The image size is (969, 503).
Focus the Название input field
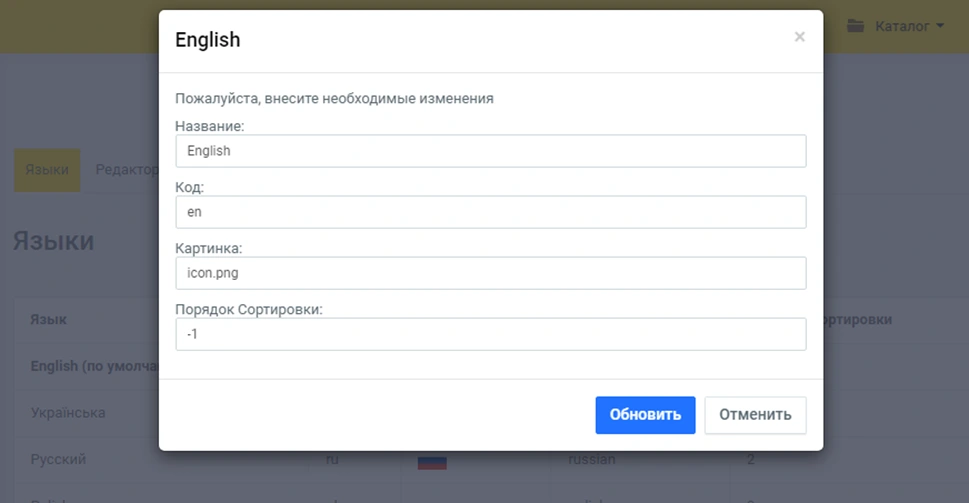pos(490,151)
